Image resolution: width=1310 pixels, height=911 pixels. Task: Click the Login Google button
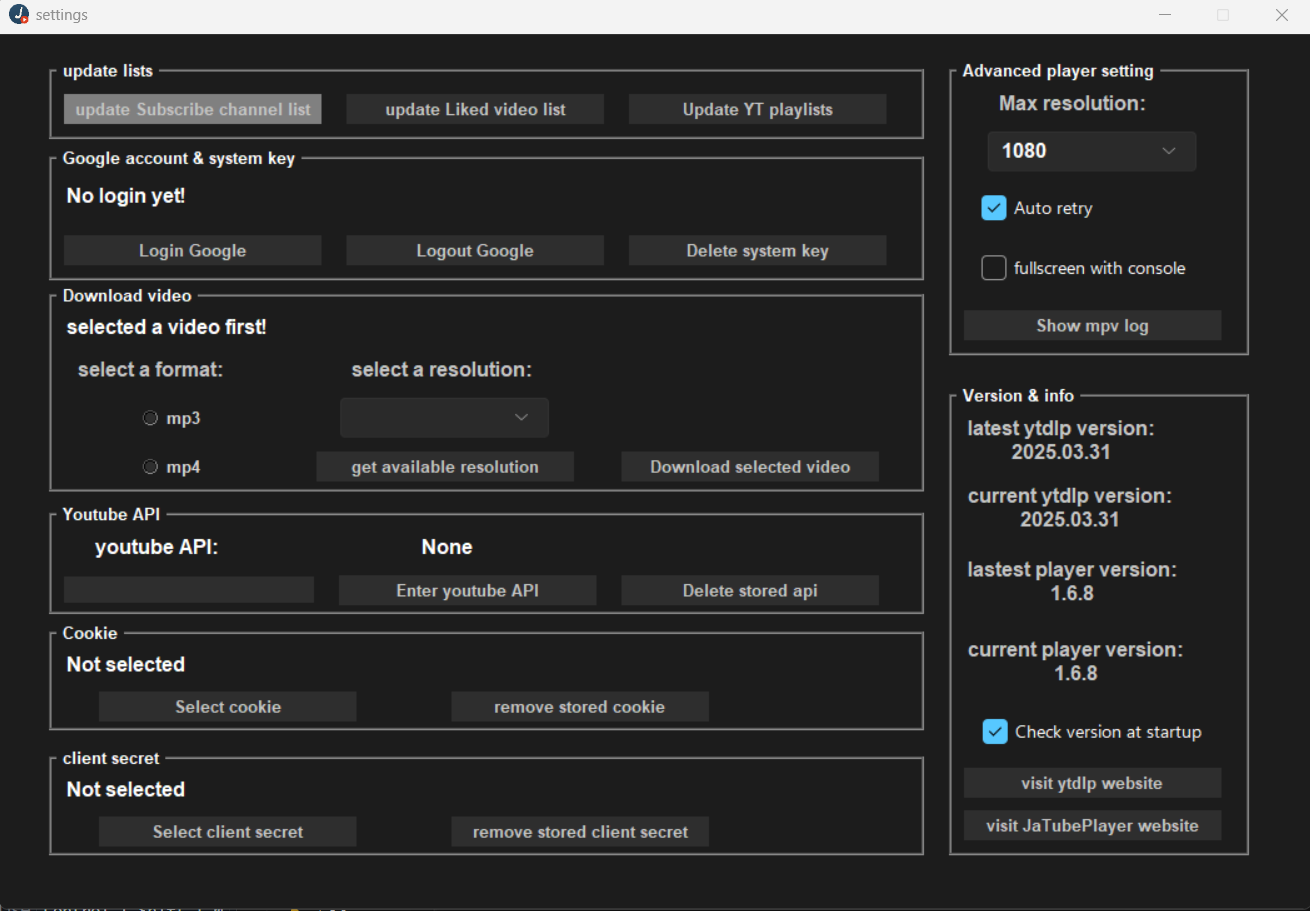point(193,250)
